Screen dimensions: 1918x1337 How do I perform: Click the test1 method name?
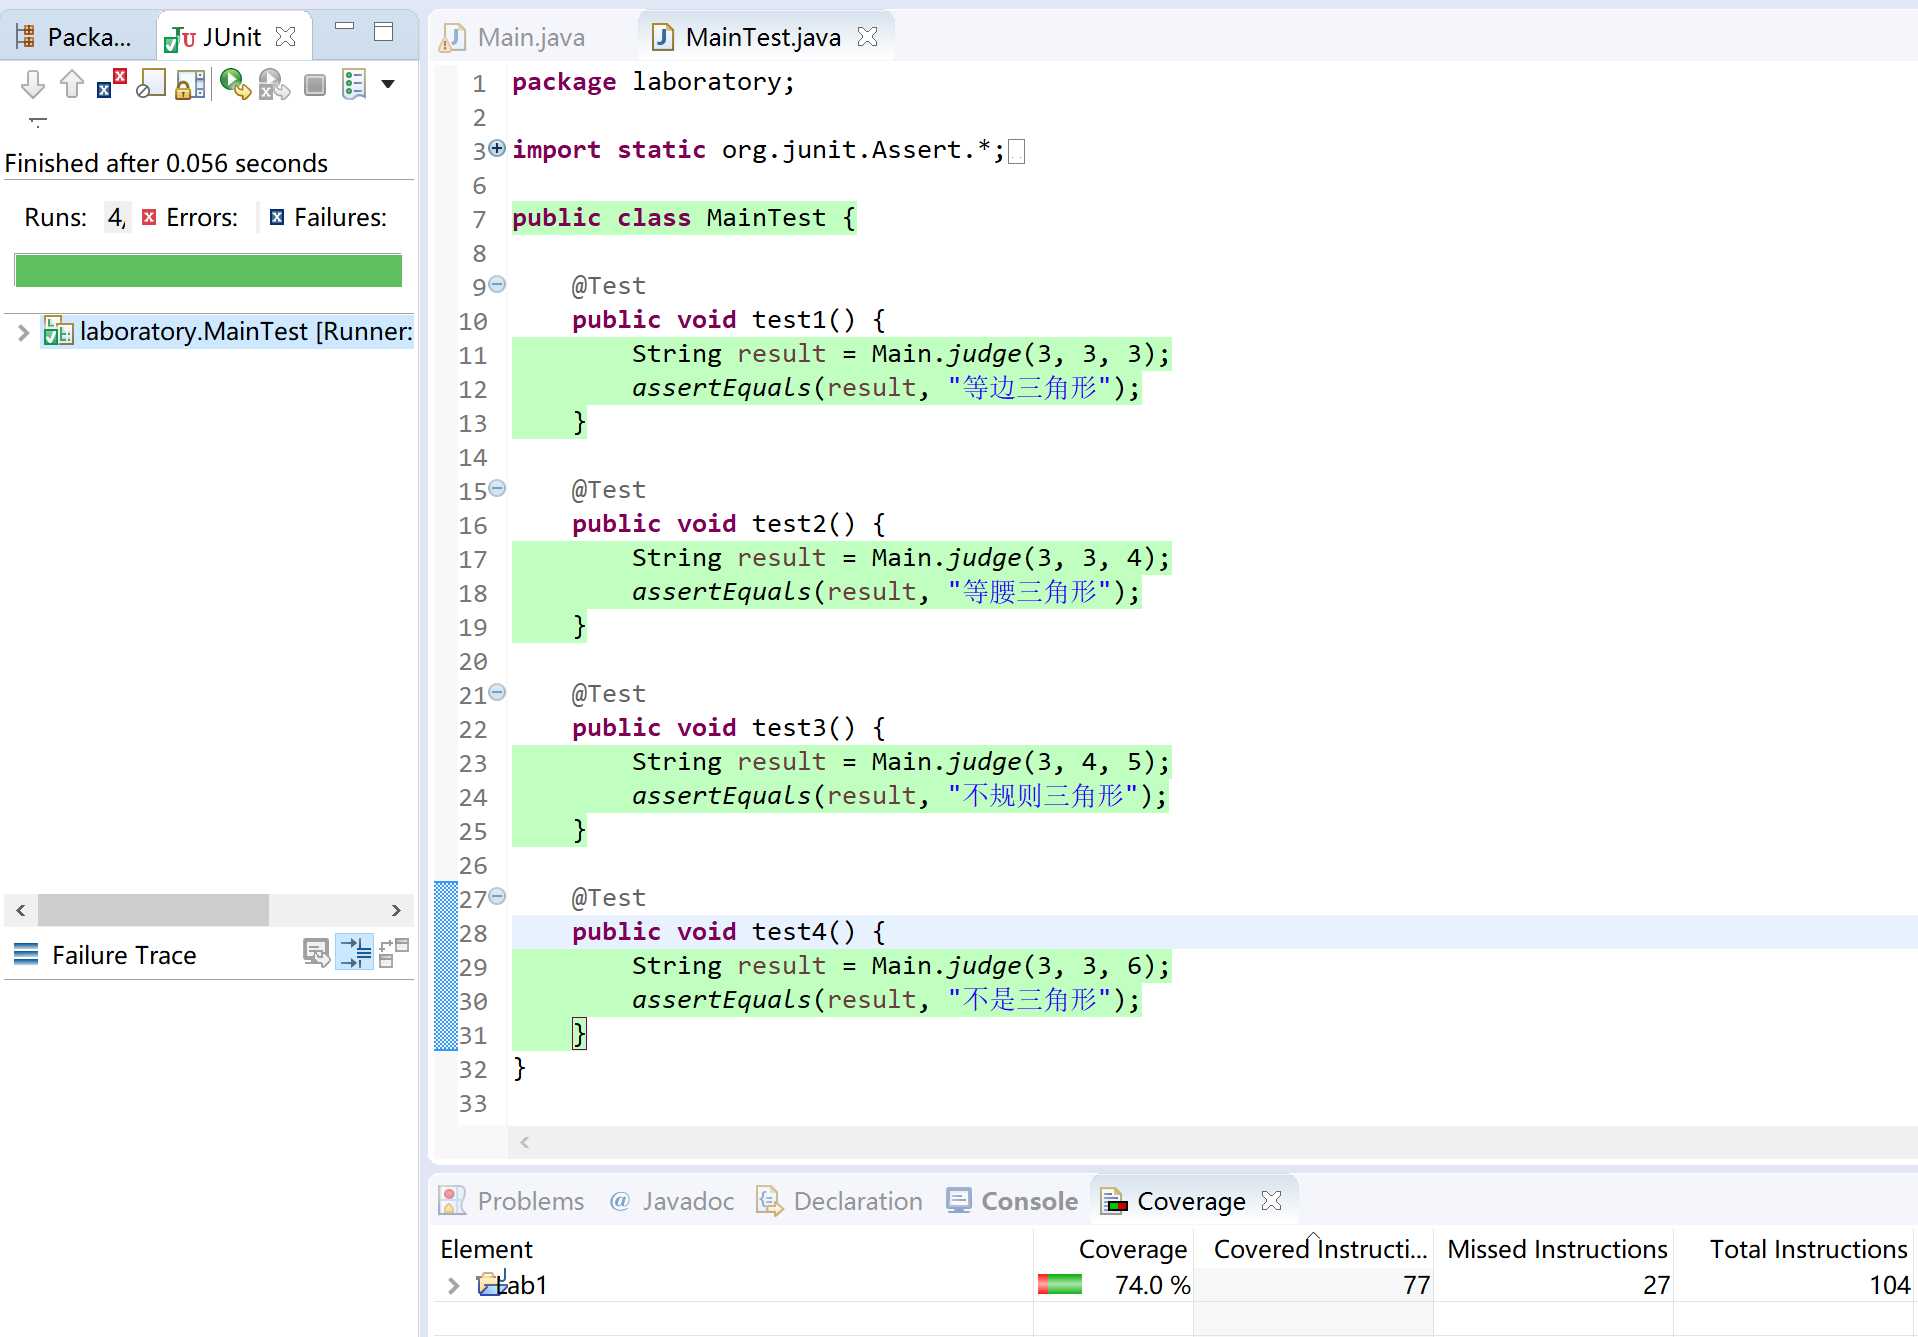coord(789,320)
